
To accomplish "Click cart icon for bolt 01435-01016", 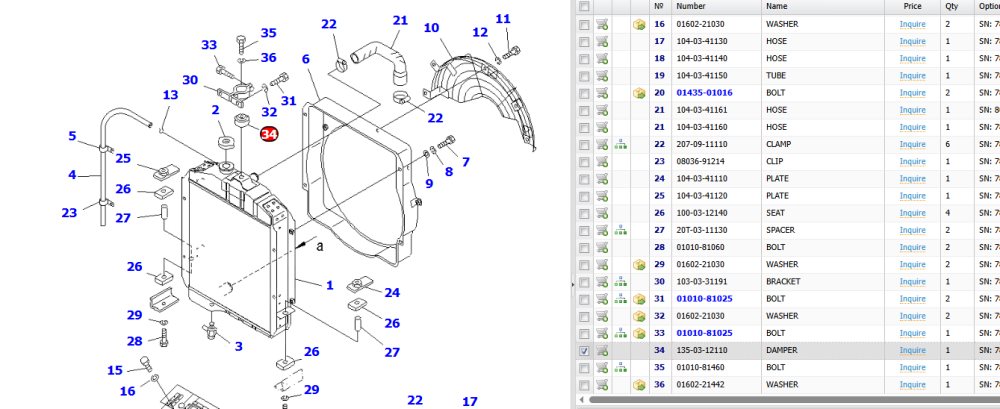I will [x=602, y=93].
